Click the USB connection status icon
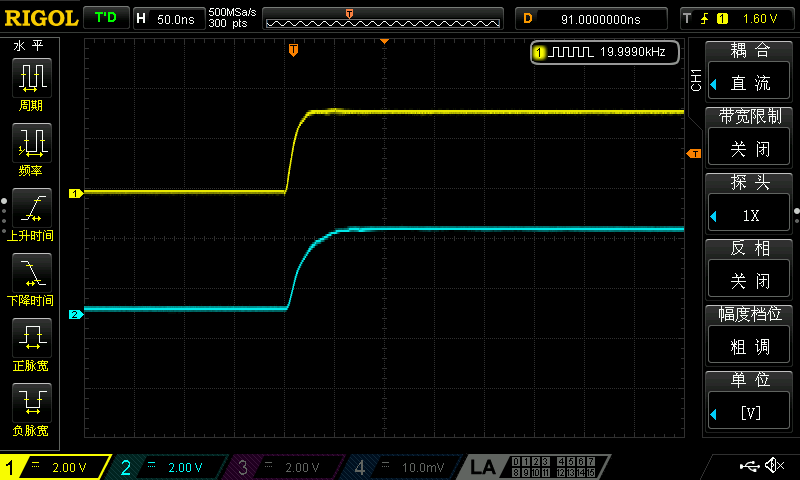800x480 pixels. point(749,466)
